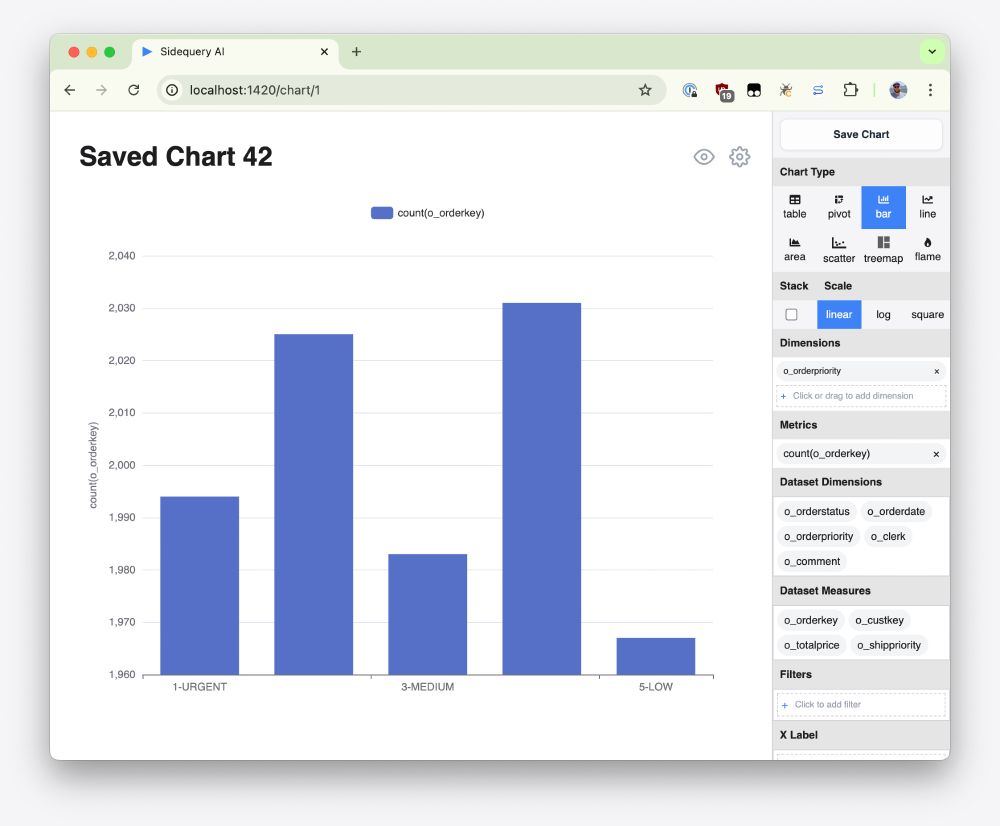Remove the count(o_orderkey) metric
This screenshot has height=826, width=1000.
(x=936, y=454)
